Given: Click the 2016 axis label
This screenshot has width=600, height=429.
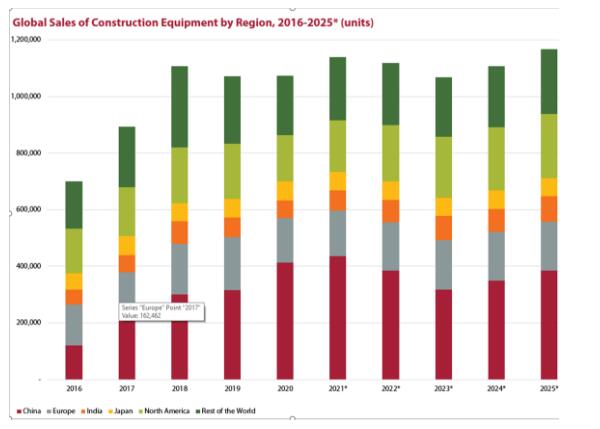Looking at the screenshot, I should click(x=74, y=388).
